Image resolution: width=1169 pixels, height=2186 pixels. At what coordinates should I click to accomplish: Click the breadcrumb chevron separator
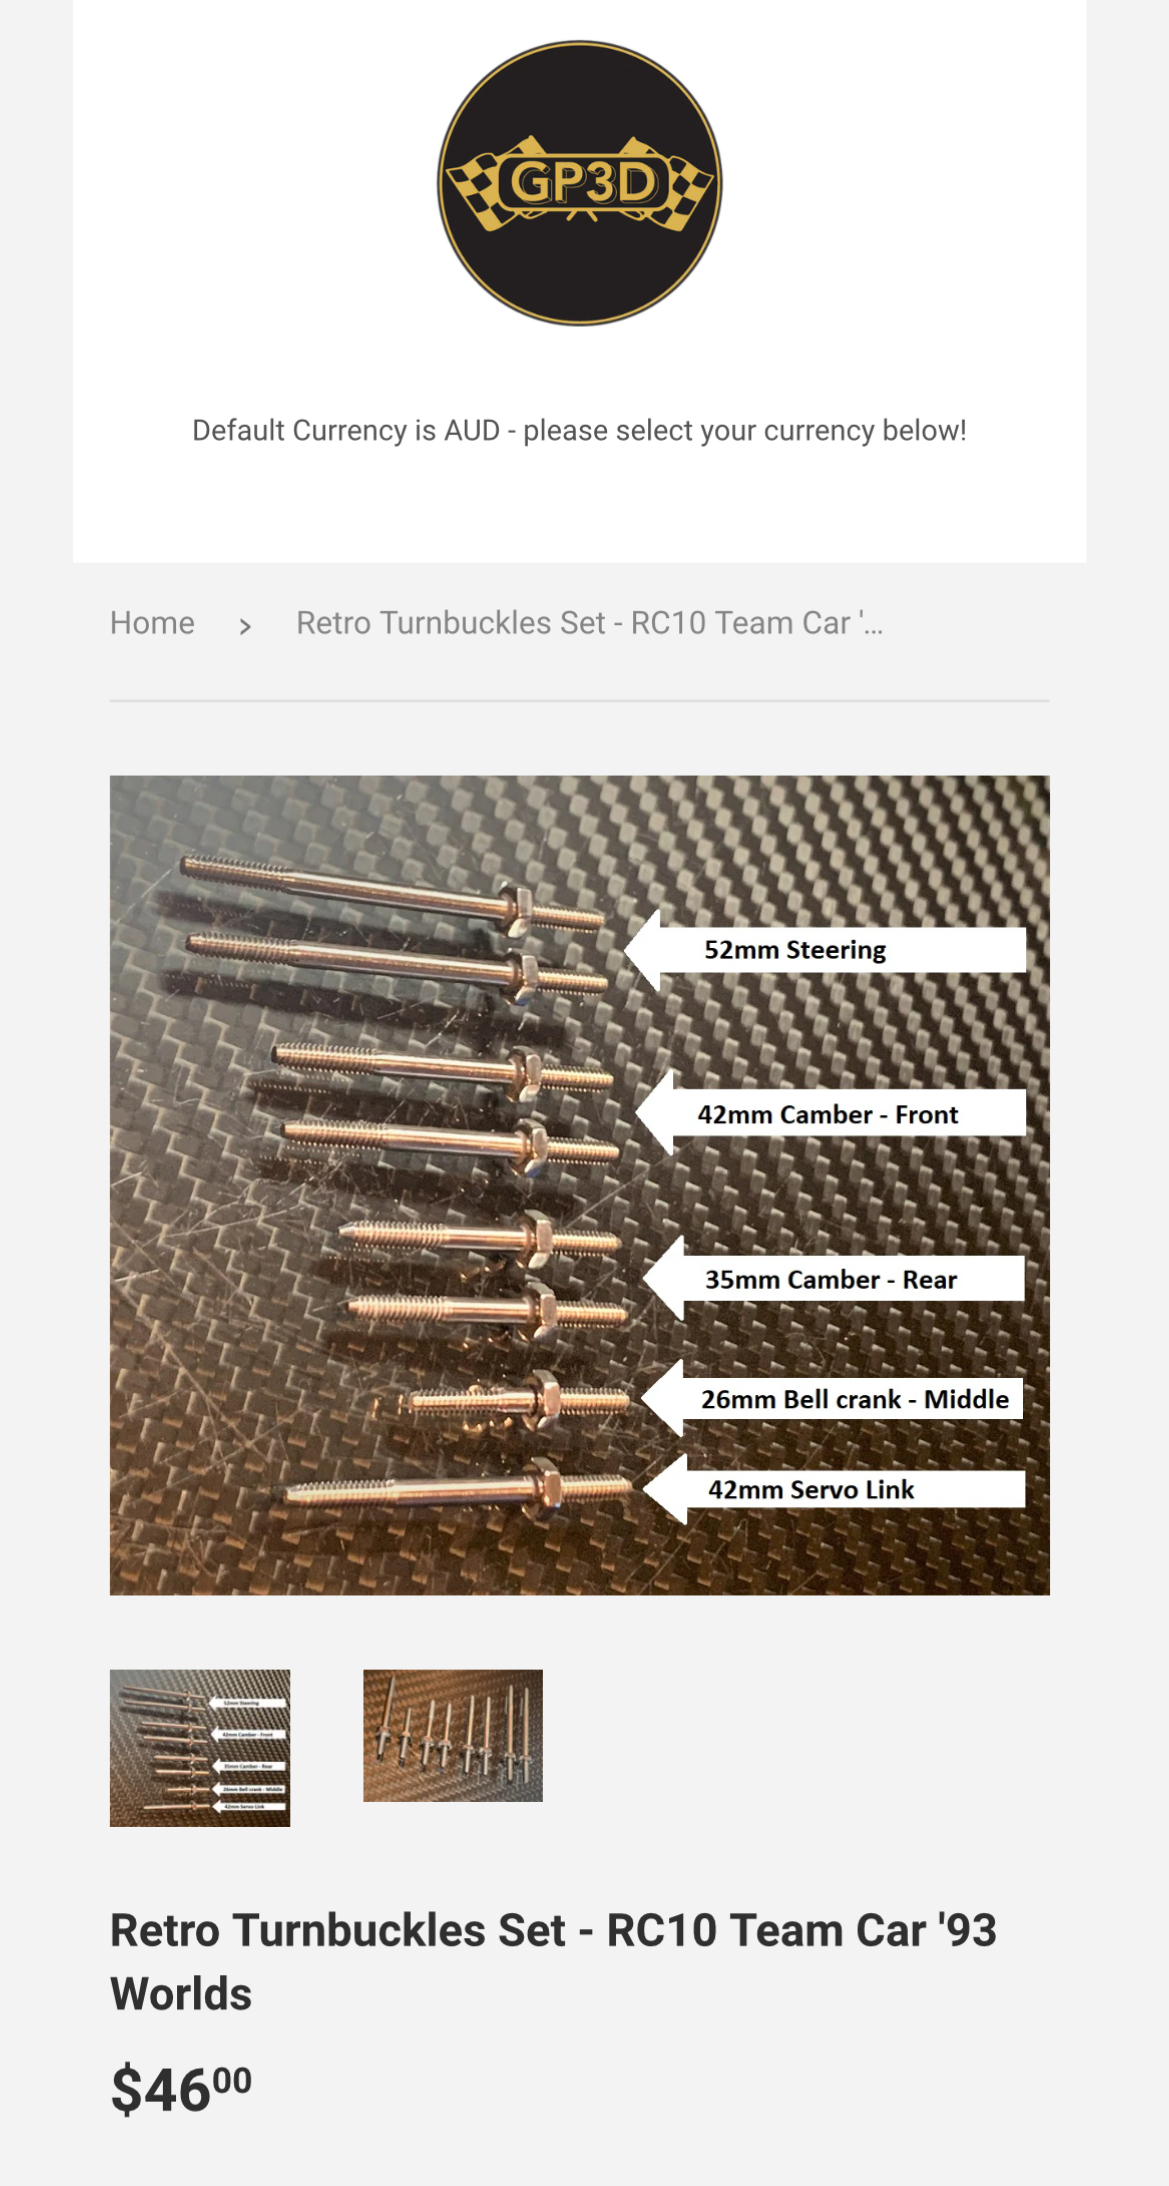tap(245, 626)
